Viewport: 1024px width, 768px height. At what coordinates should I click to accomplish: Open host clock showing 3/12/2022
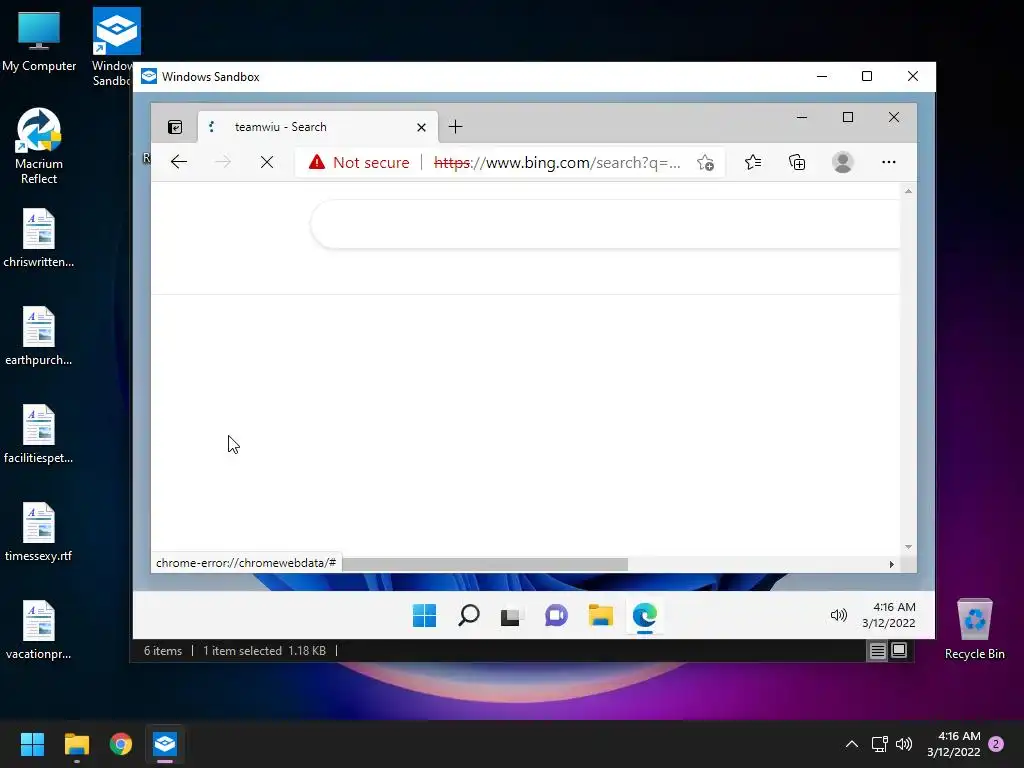pos(953,744)
